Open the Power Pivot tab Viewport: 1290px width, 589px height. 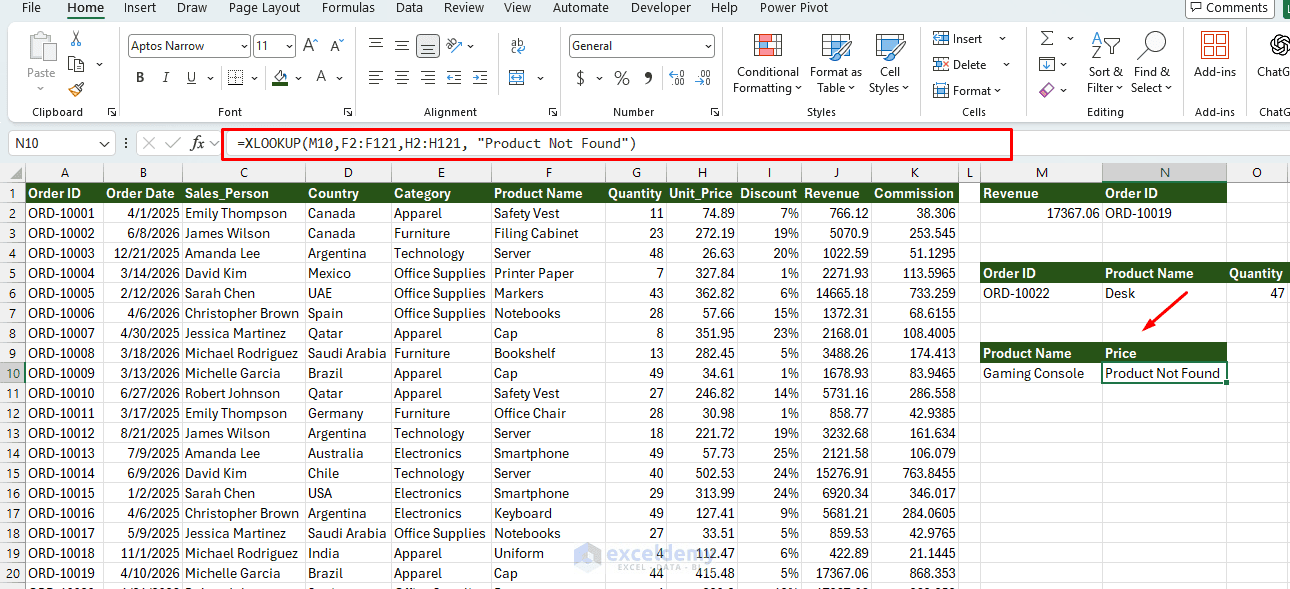794,8
